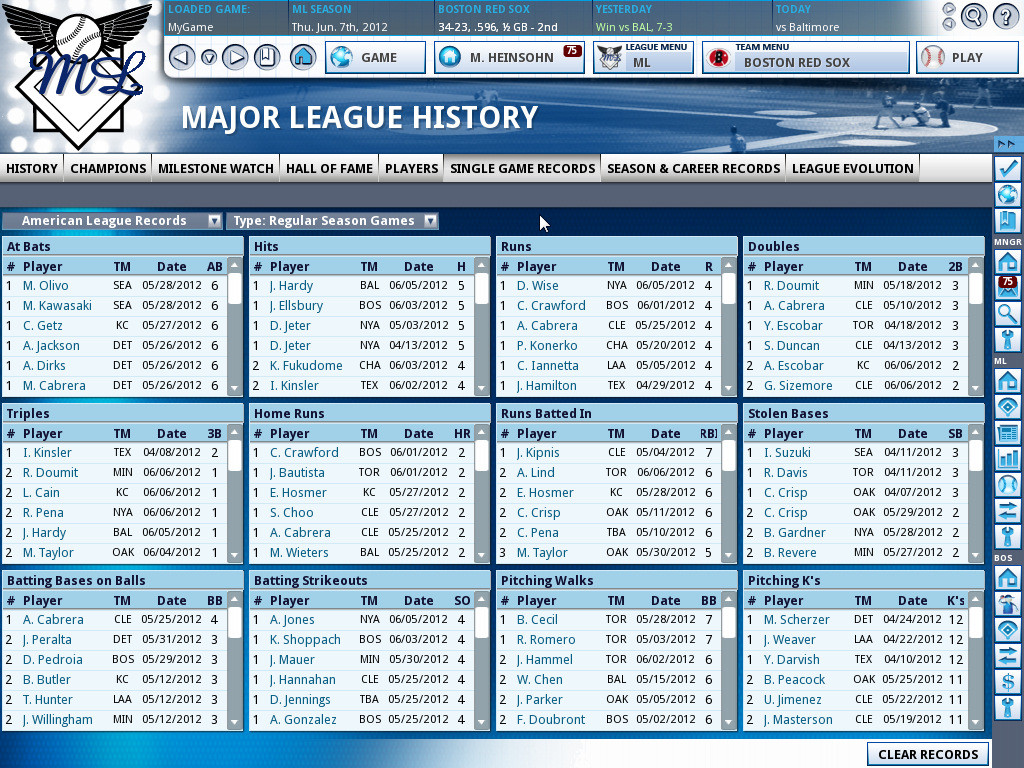Open manager mail icon with 75 badge
This screenshot has width=1024, height=768.
(1008, 288)
